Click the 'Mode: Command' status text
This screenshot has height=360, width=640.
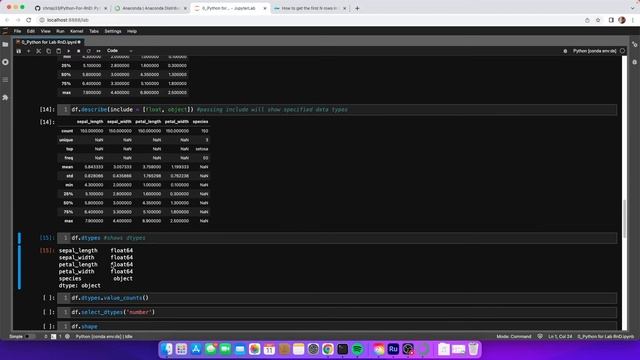pyautogui.click(x=514, y=336)
